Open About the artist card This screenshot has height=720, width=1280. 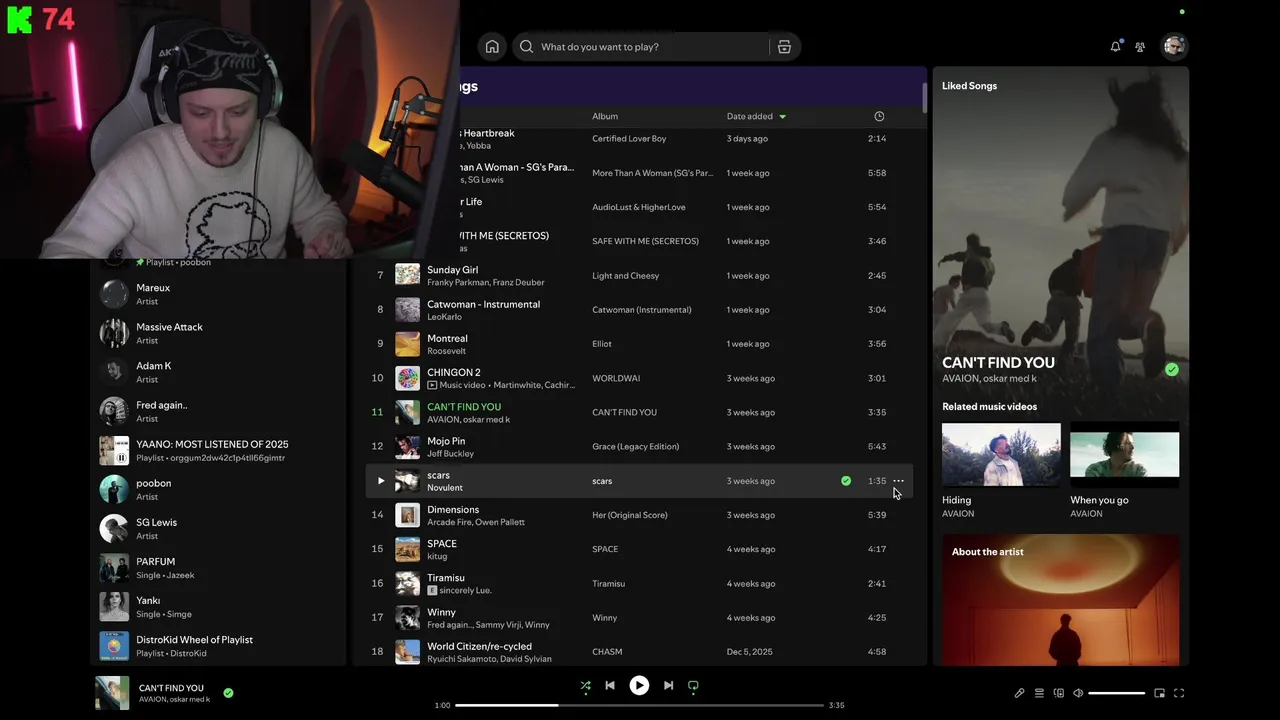tap(1060, 599)
